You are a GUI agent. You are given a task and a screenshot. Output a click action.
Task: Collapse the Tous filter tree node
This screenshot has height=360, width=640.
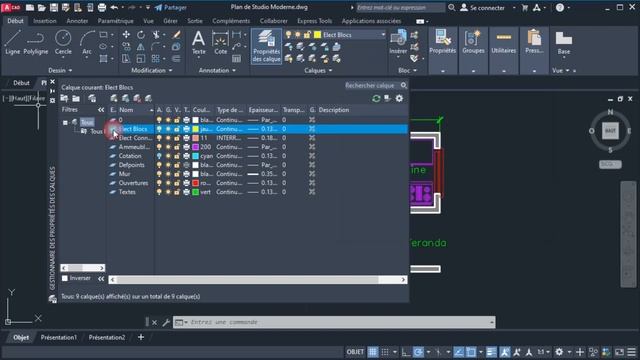point(65,122)
